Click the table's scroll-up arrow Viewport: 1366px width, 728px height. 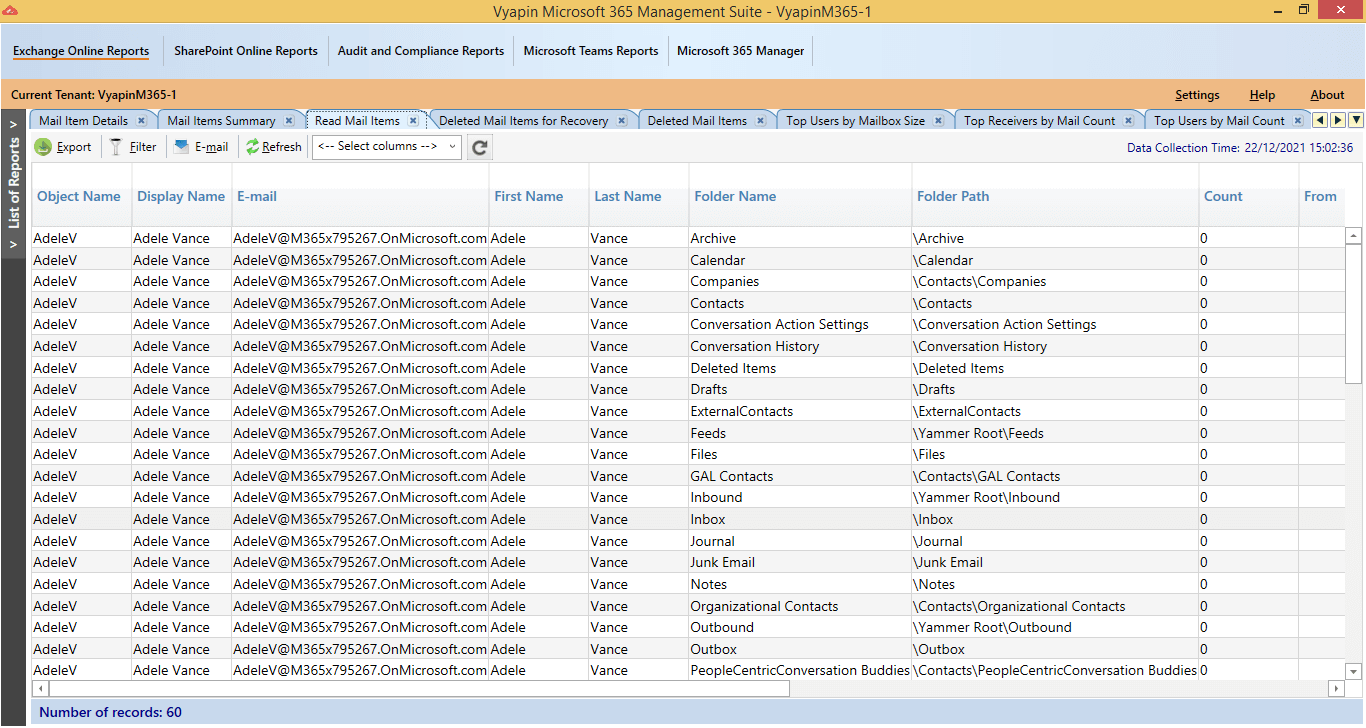[x=1354, y=236]
